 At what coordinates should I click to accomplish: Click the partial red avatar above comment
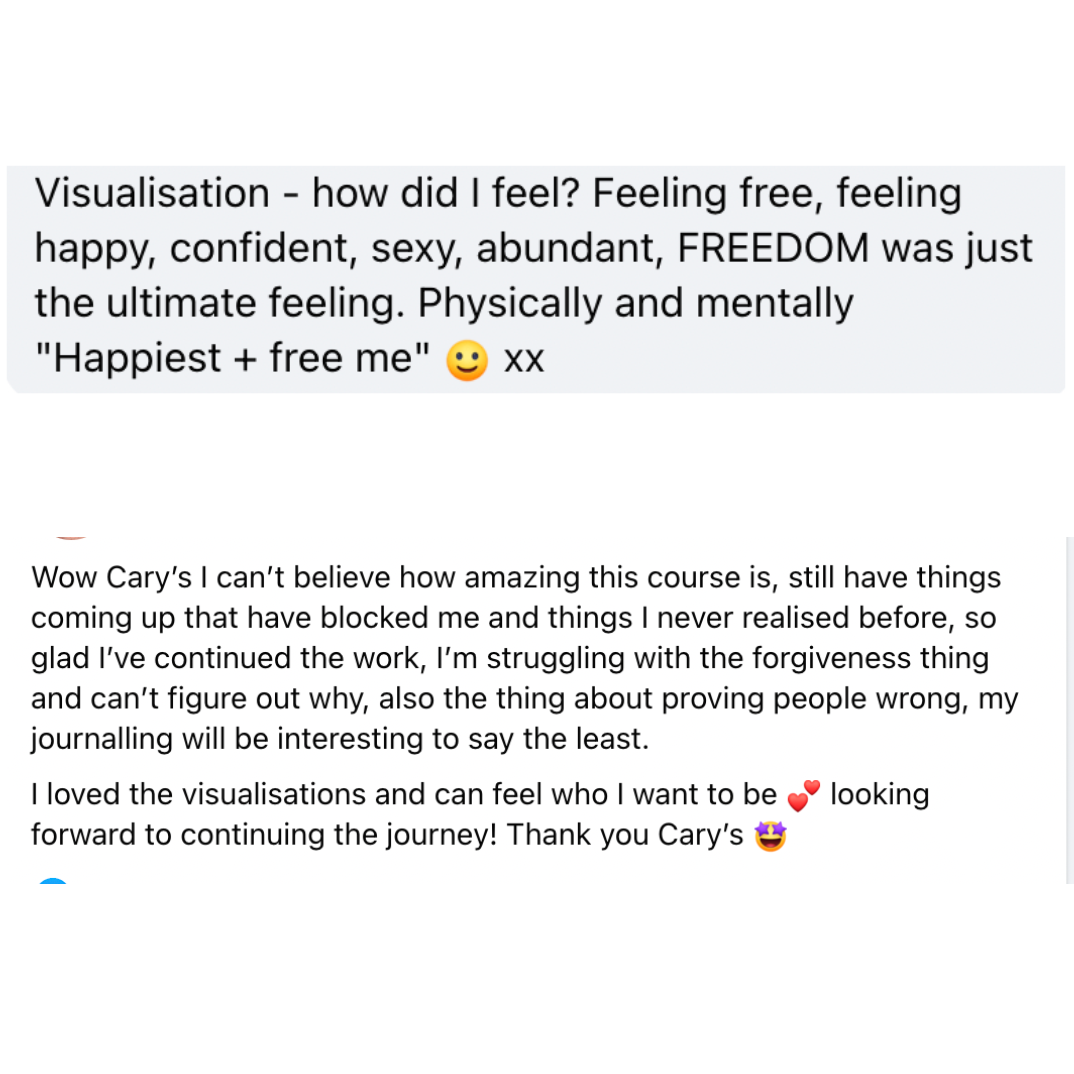pyautogui.click(x=72, y=536)
